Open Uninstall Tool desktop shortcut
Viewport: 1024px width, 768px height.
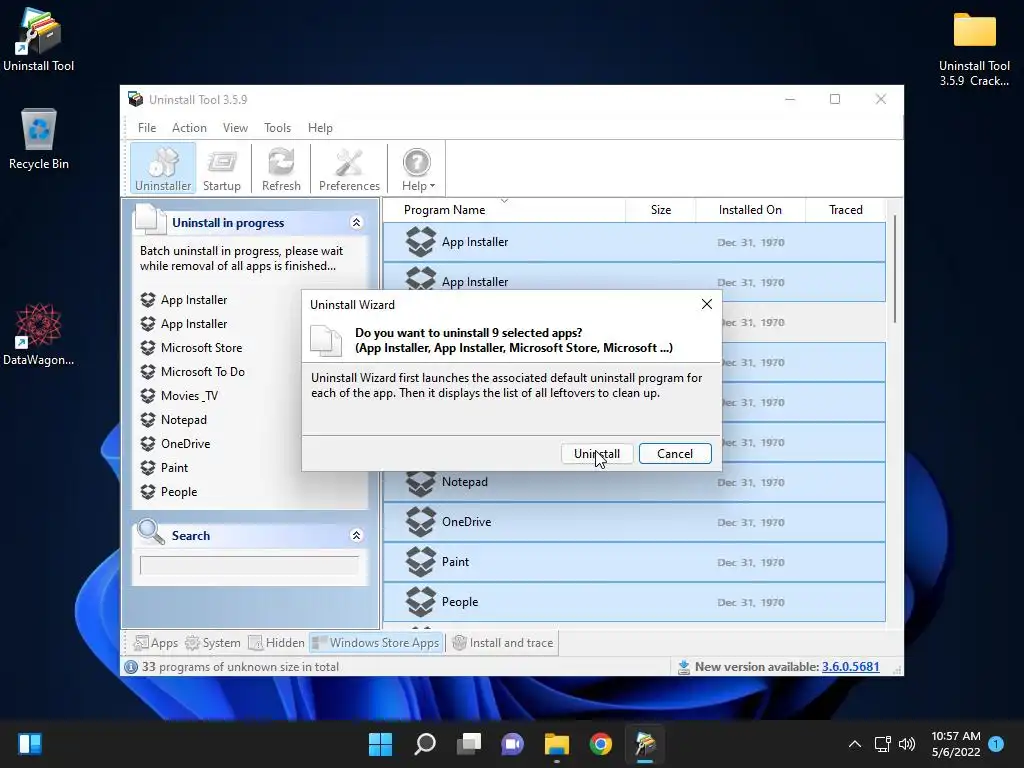[39, 39]
